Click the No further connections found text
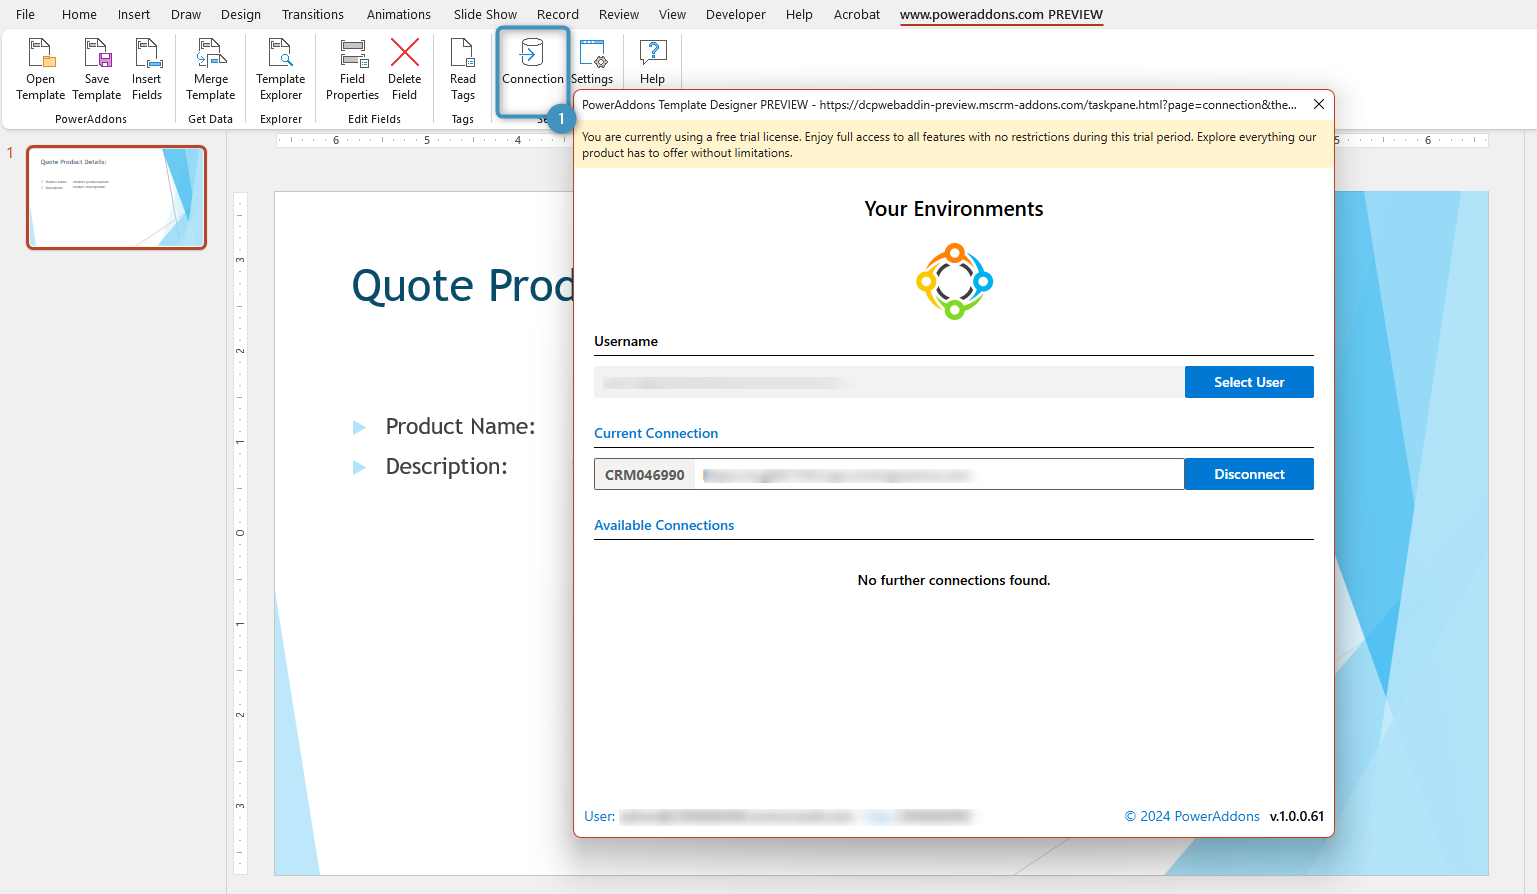Screen dimensions: 1537x894 pyautogui.click(x=954, y=580)
